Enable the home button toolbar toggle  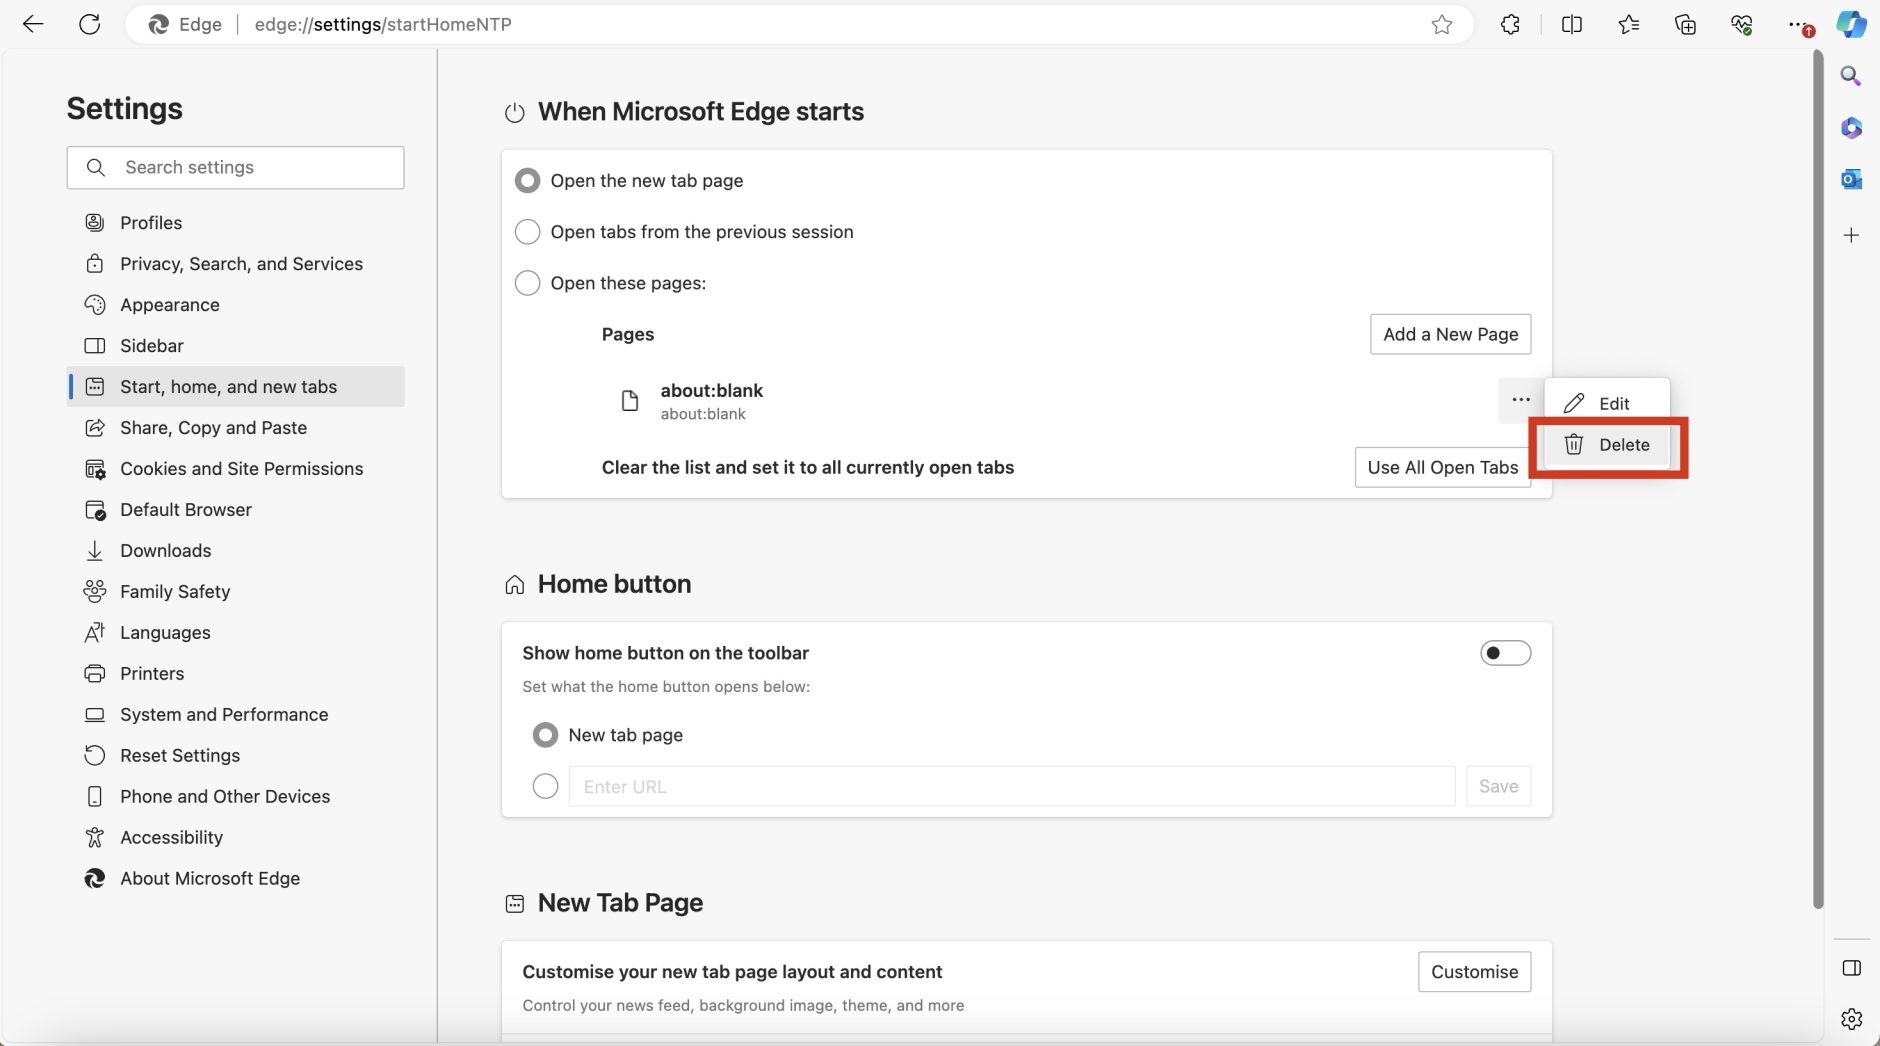1505,653
